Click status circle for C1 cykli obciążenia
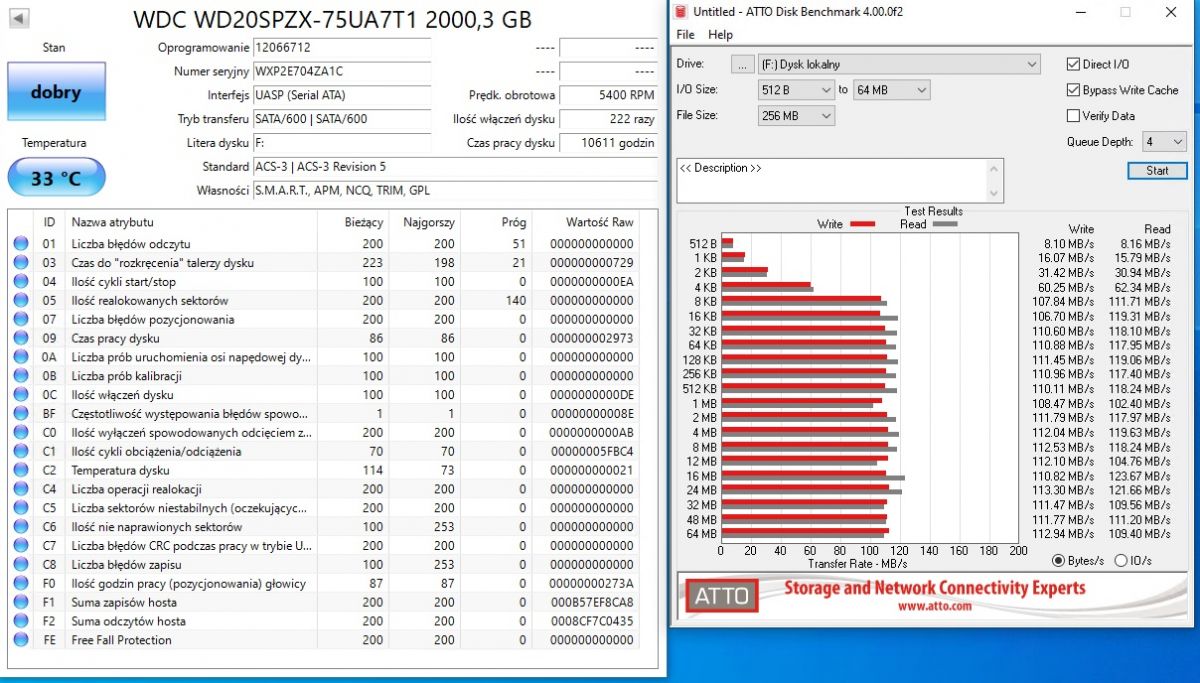This screenshot has height=683, width=1200. click(21, 452)
